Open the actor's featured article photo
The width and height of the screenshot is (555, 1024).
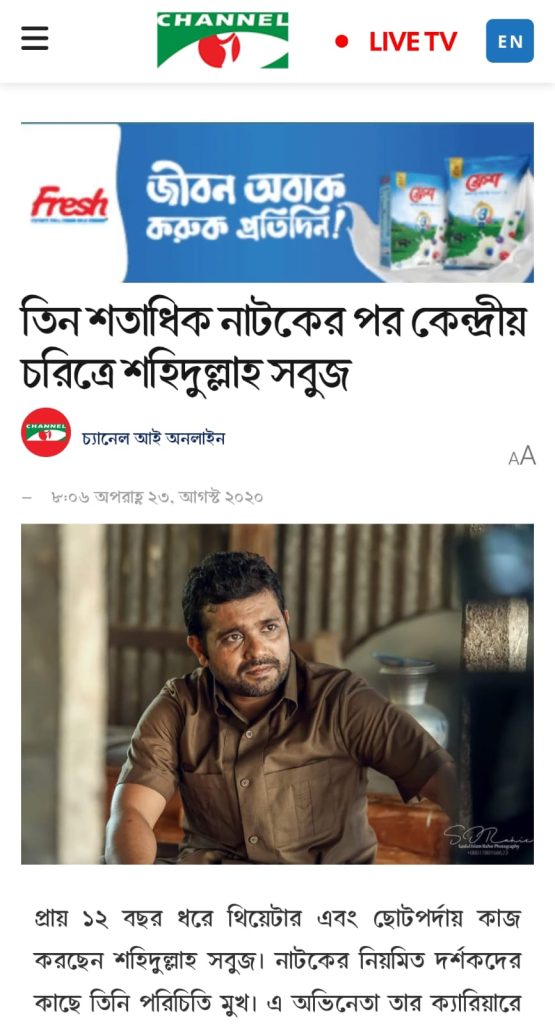pos(278,694)
